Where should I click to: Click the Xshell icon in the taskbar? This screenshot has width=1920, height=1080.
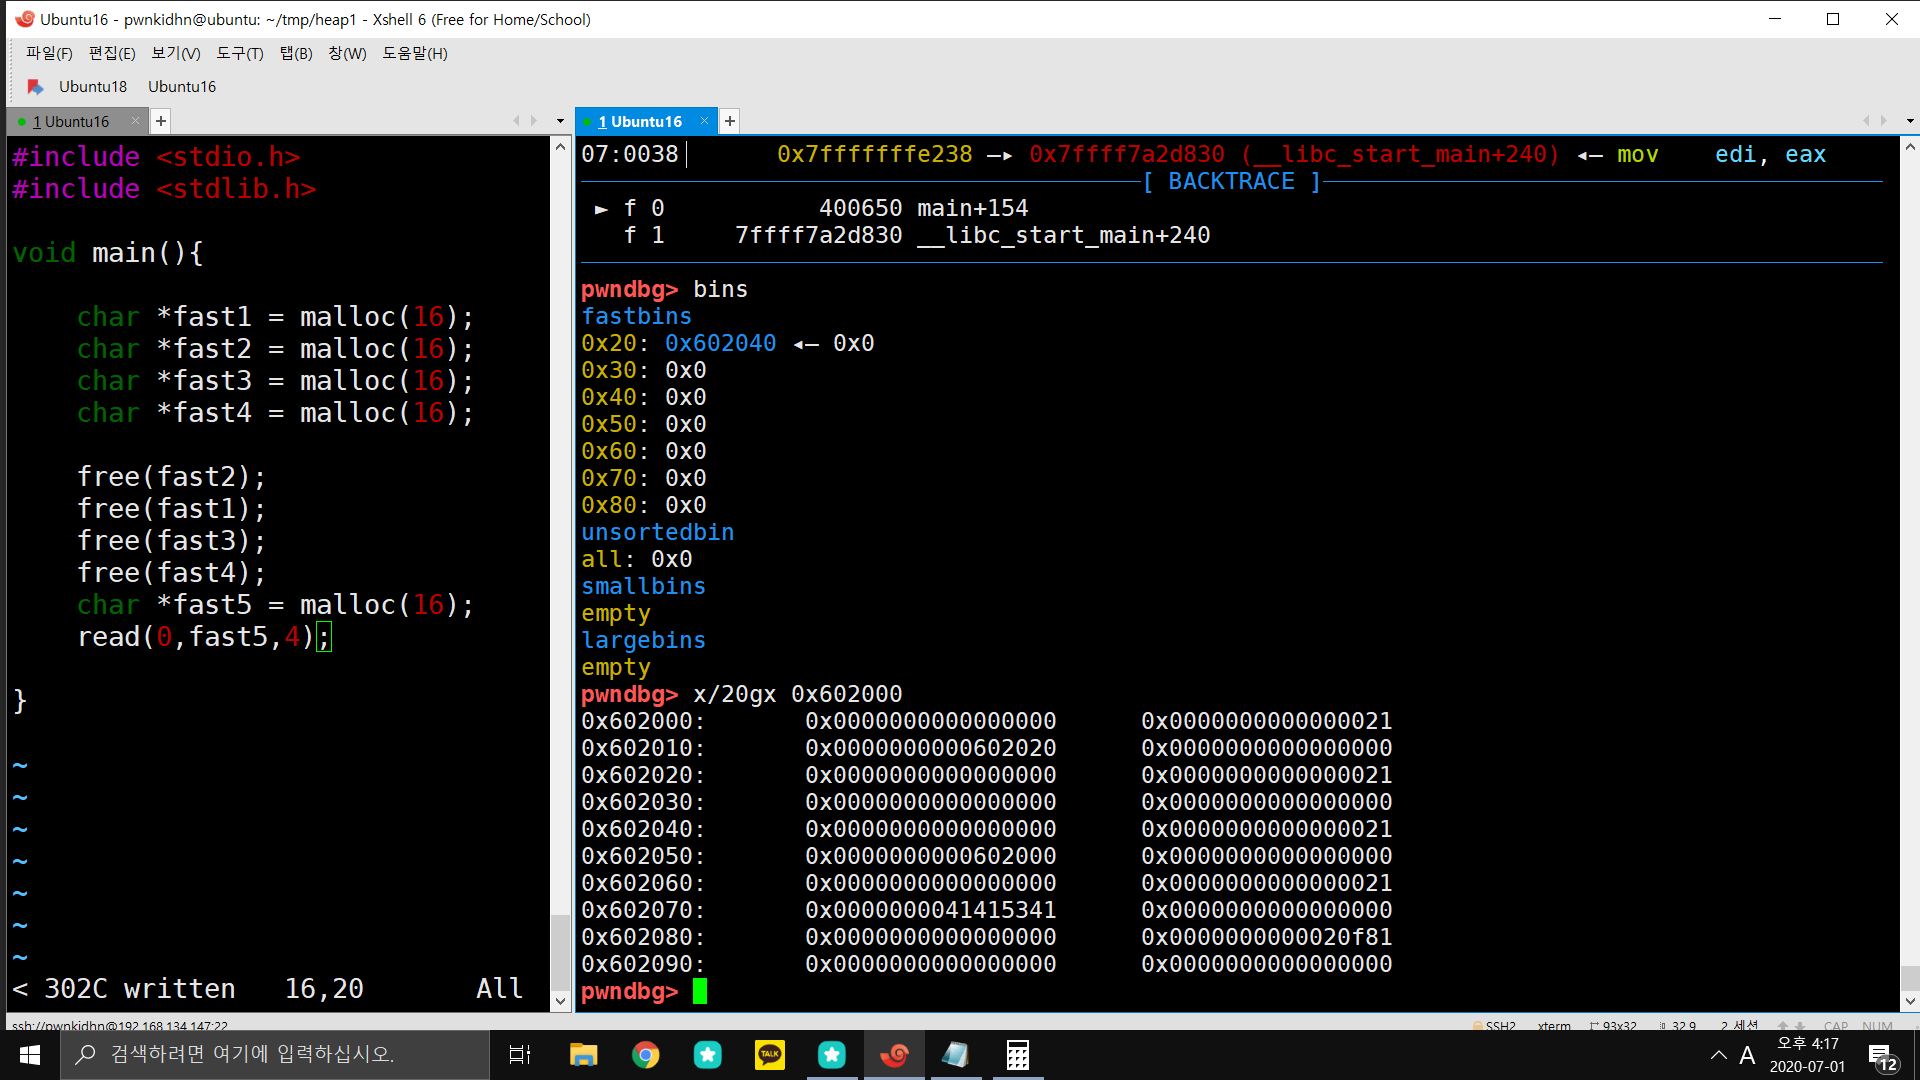coord(894,1054)
